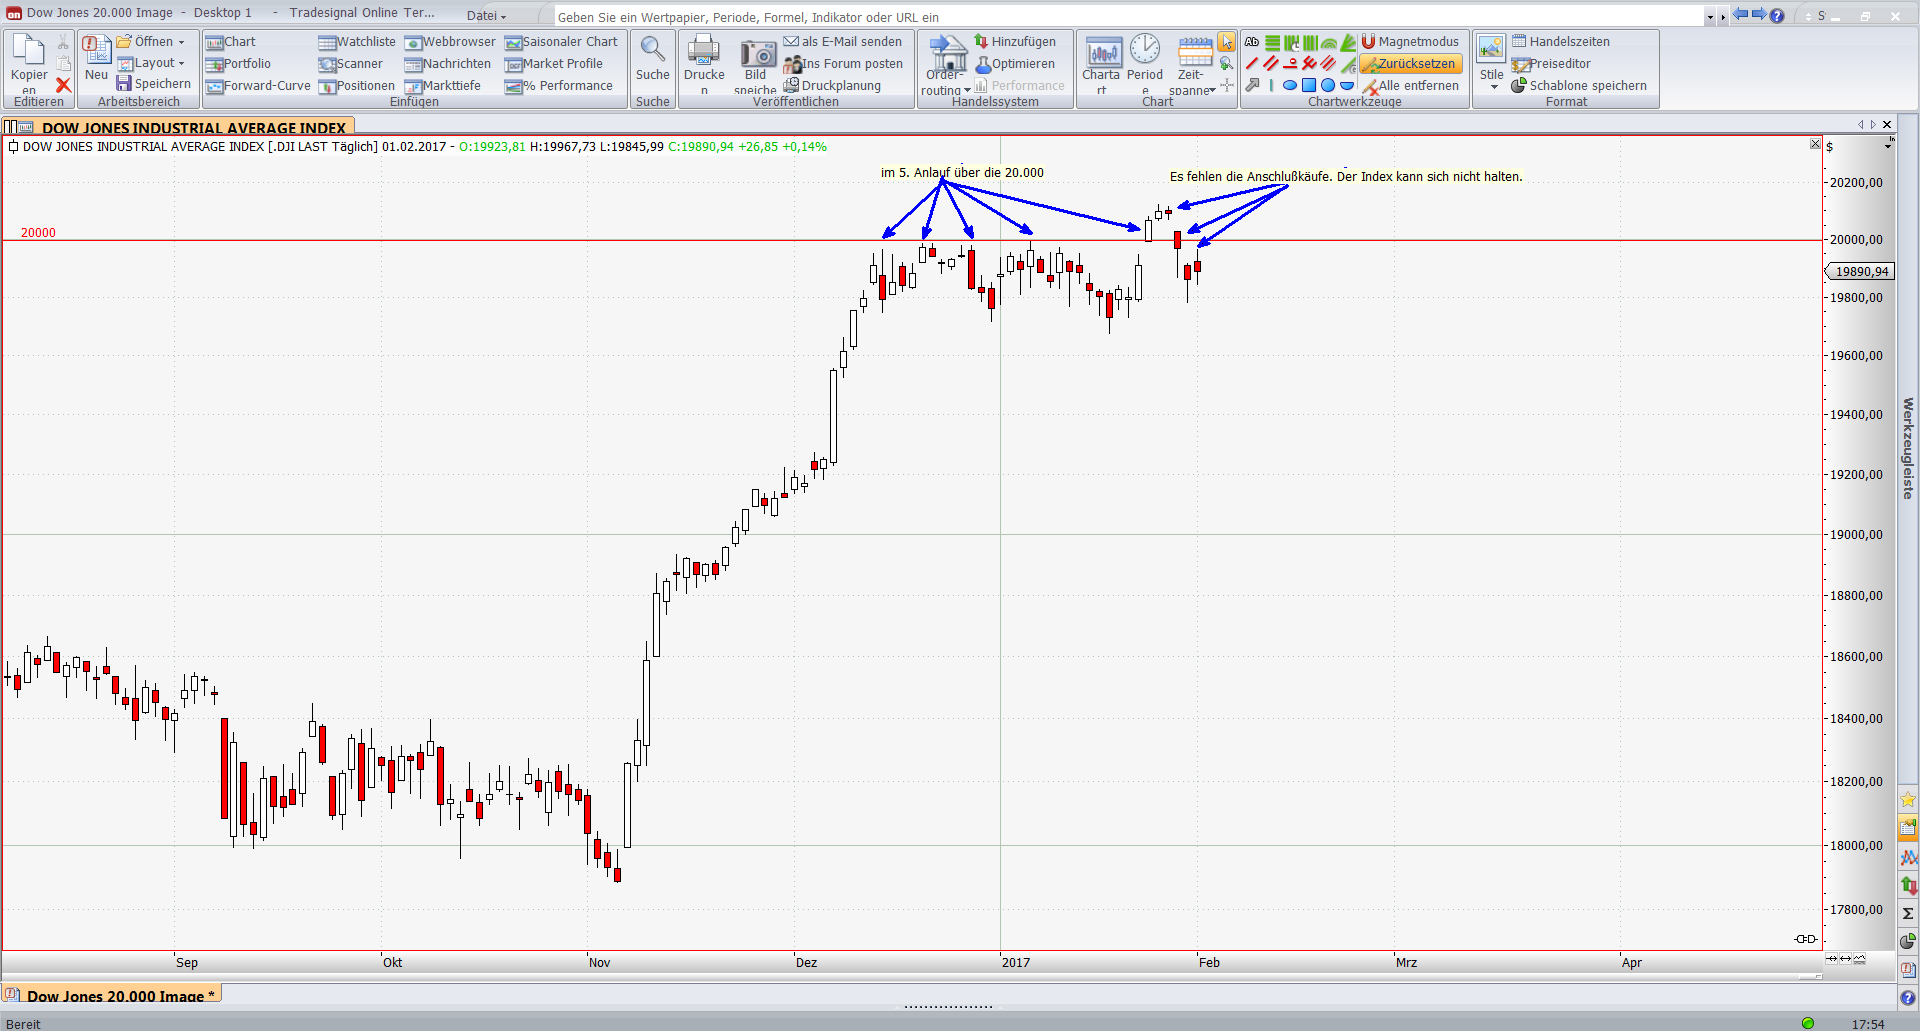Open the Sigma sidebar panel icon

click(x=1908, y=913)
